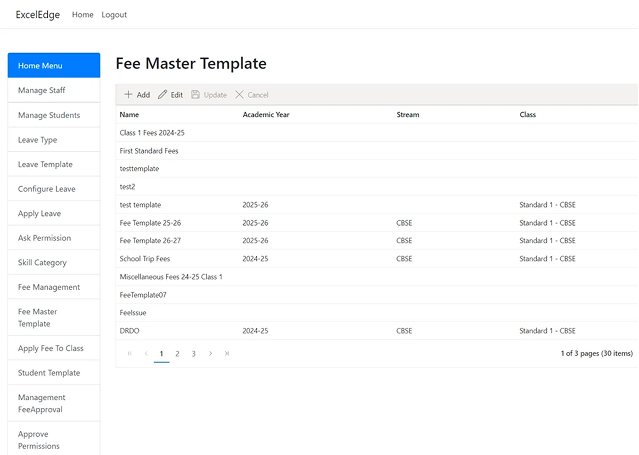This screenshot has width=639, height=455.
Task: Select row 'Miscellaneous Fees 24-25 Class 1'
Action: (377, 277)
